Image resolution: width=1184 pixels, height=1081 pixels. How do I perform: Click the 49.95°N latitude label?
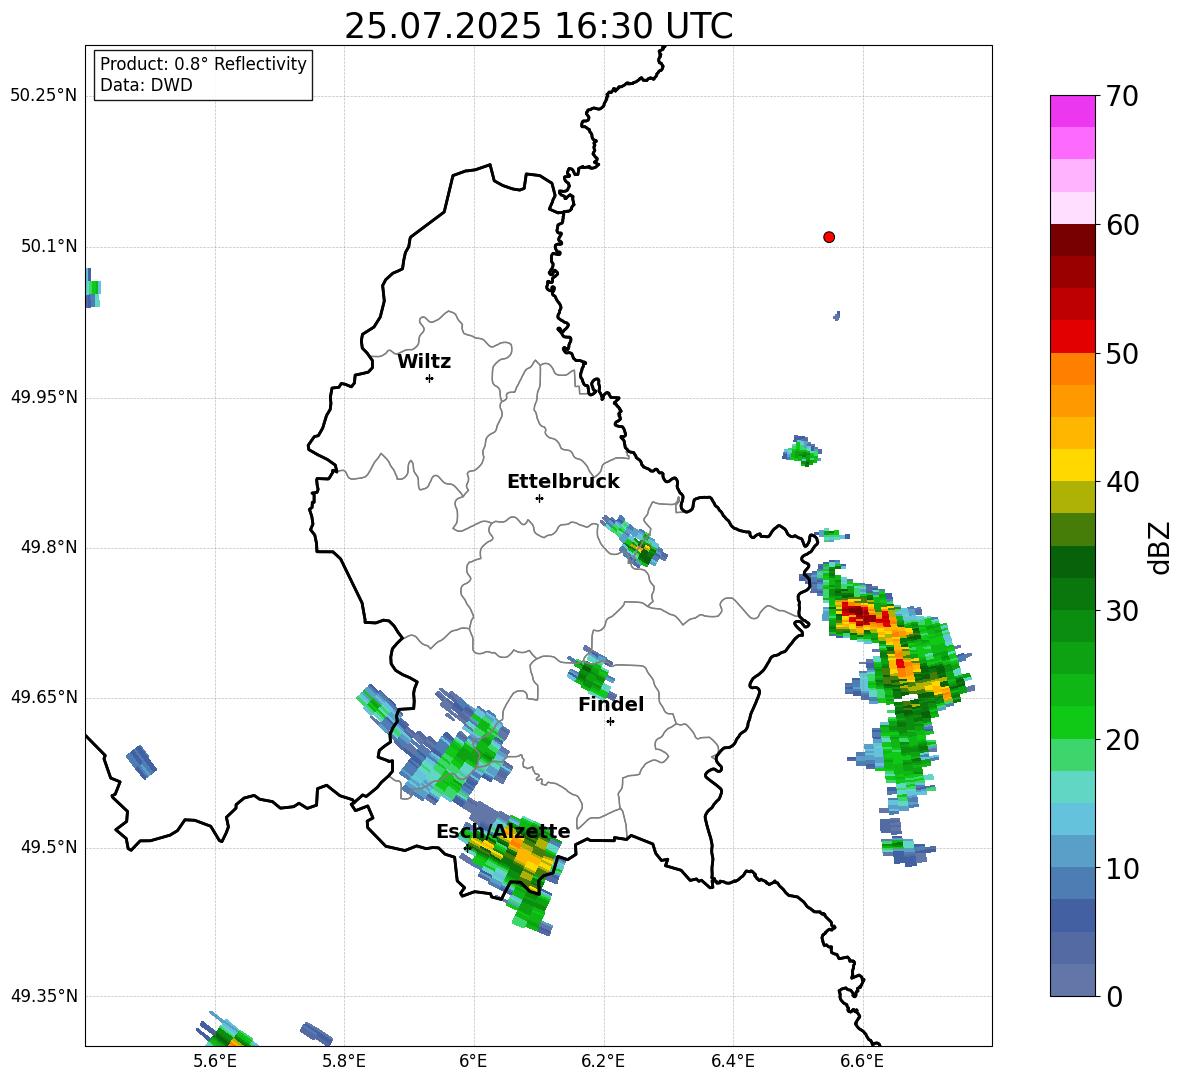[43, 396]
